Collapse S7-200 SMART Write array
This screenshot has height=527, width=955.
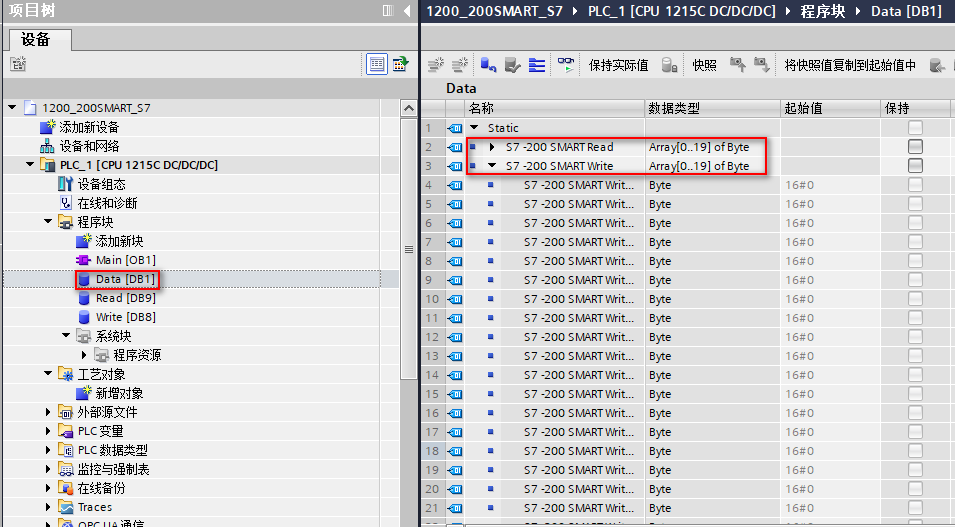click(492, 166)
